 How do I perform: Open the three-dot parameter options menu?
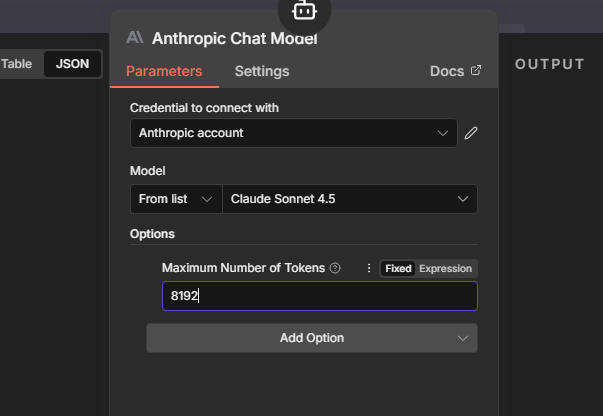click(x=368, y=268)
